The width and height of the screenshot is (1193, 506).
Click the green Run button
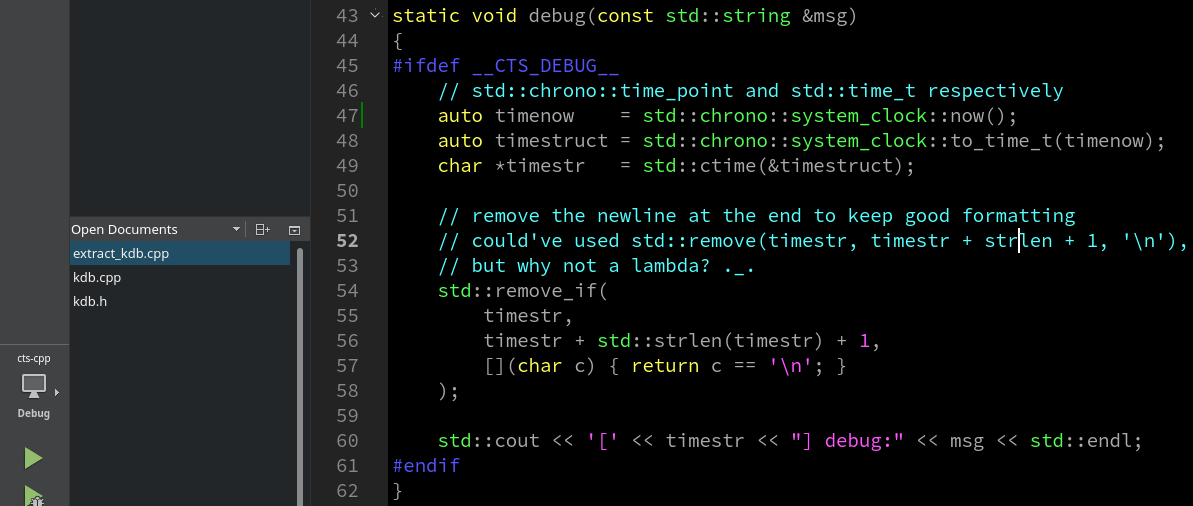point(34,458)
